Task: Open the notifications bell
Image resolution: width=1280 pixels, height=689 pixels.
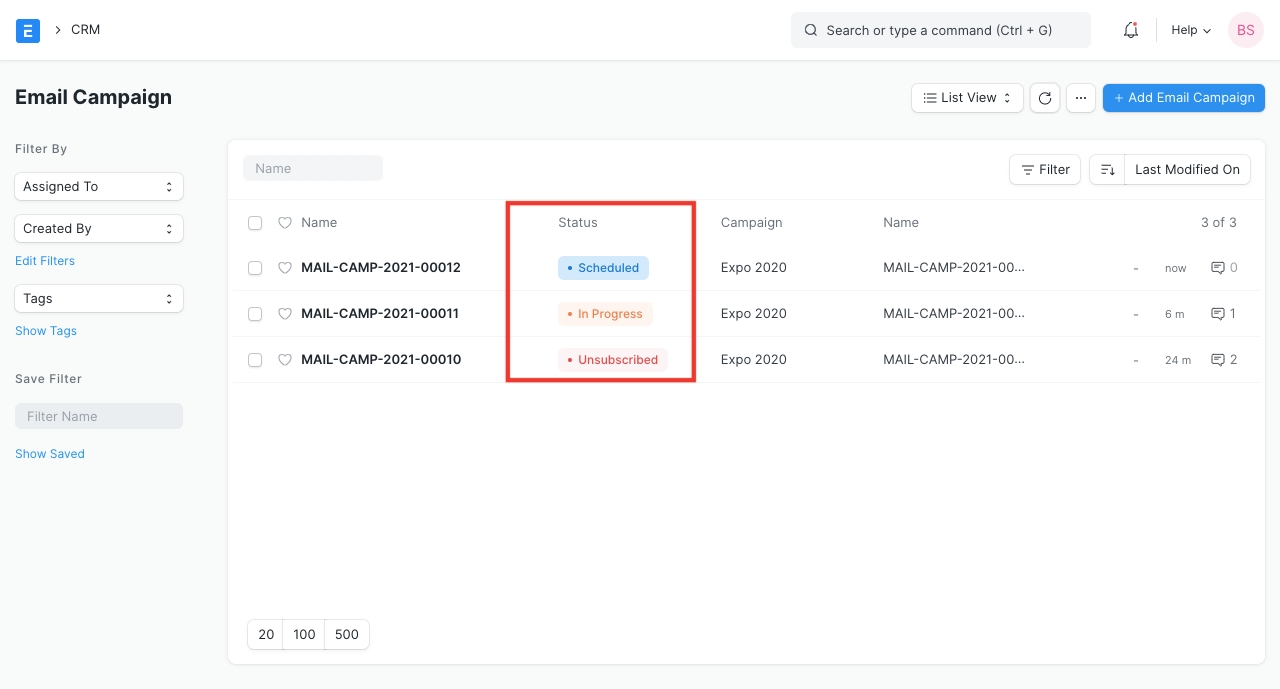Action: click(1131, 30)
